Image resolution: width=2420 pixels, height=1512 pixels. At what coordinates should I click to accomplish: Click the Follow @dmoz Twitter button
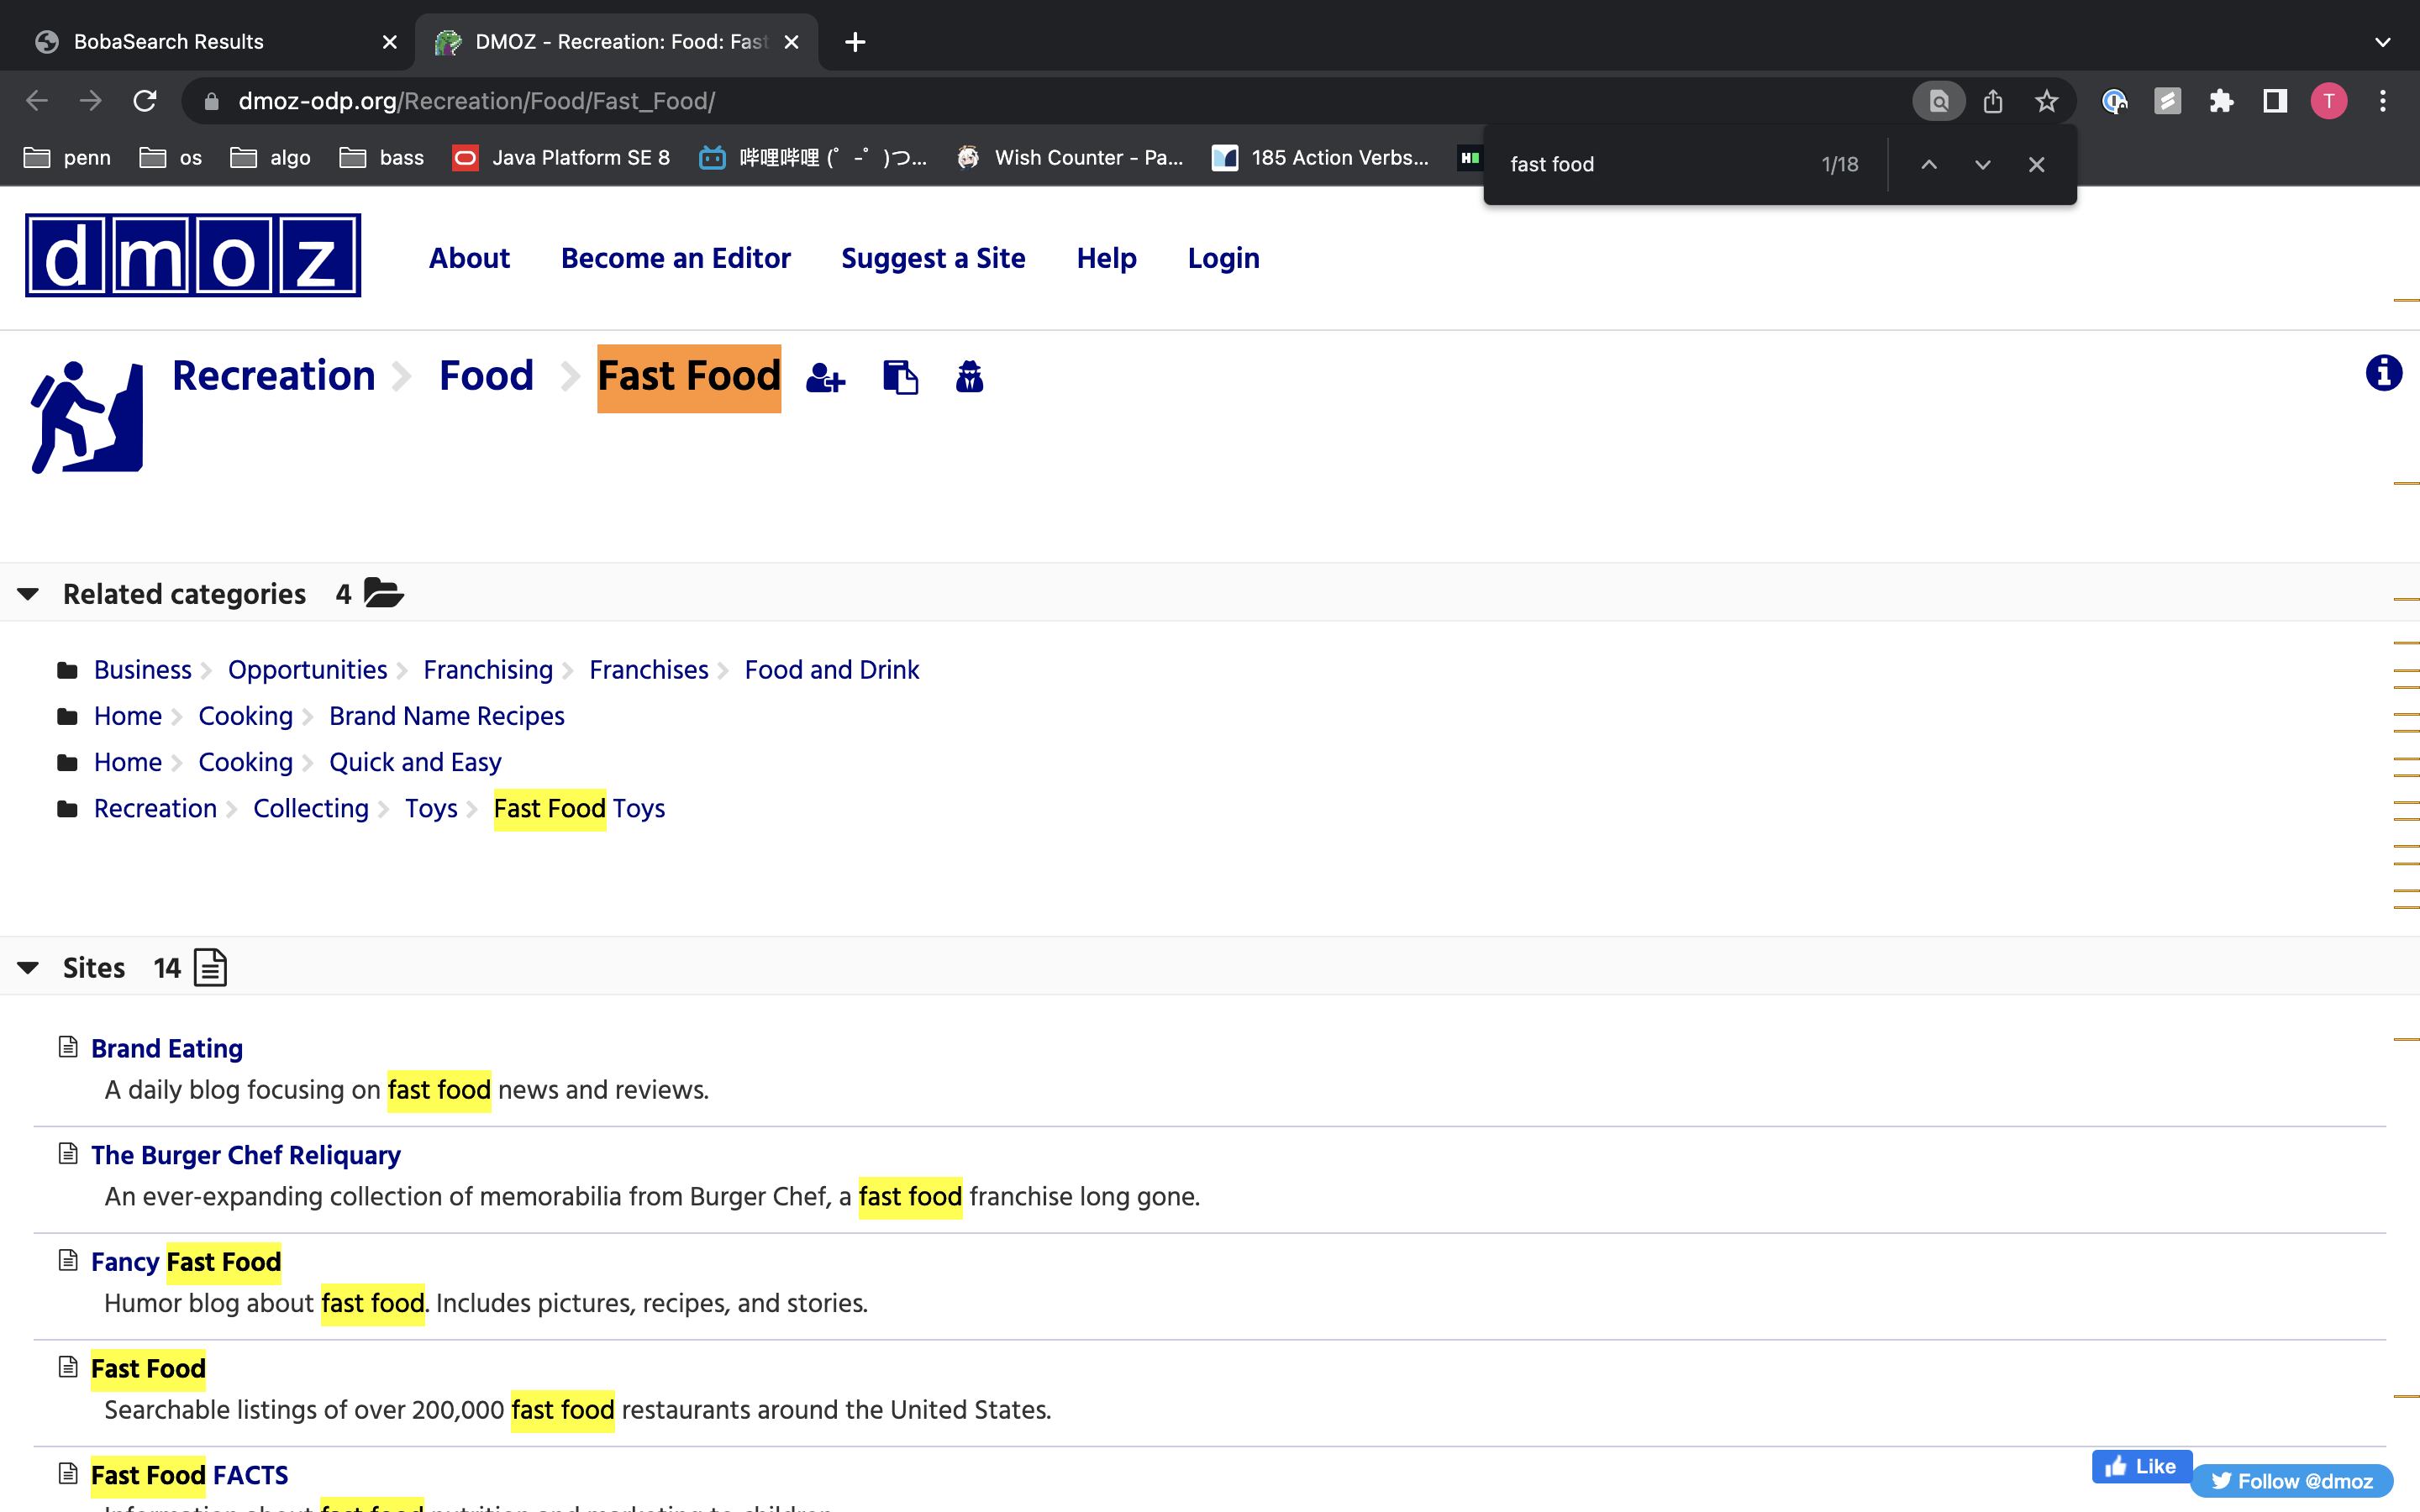2291,1481
